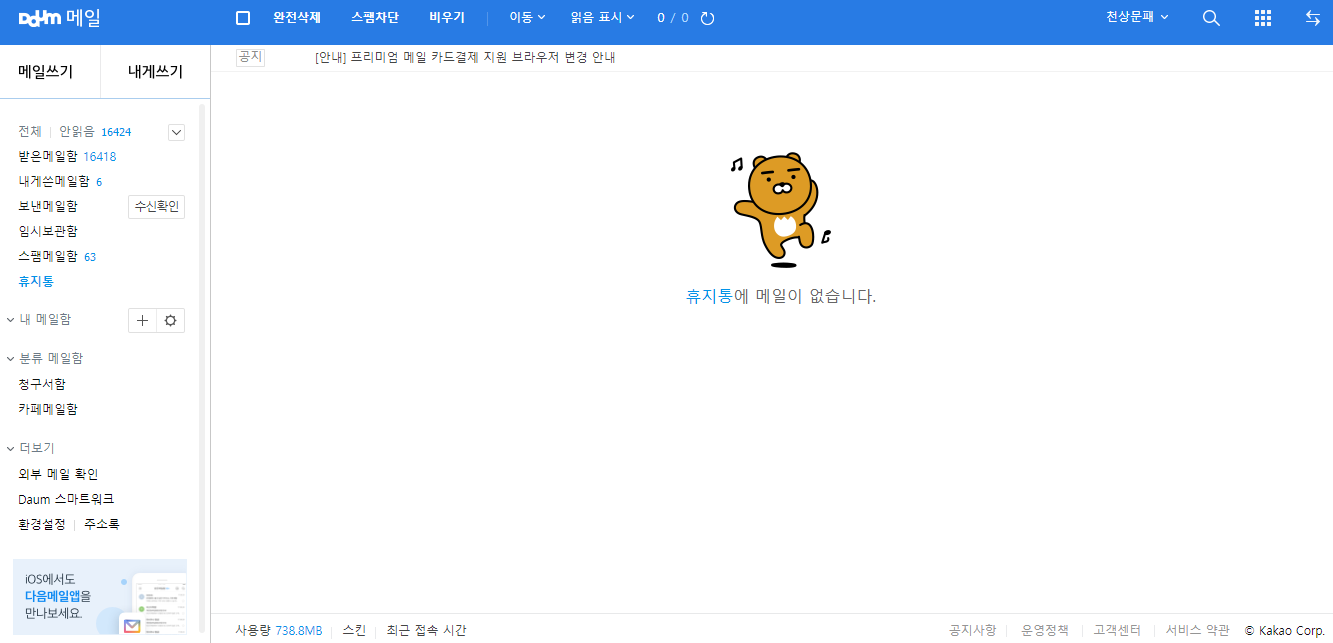Open 내게쓴메일함 folder
1333x643 pixels.
(x=54, y=182)
